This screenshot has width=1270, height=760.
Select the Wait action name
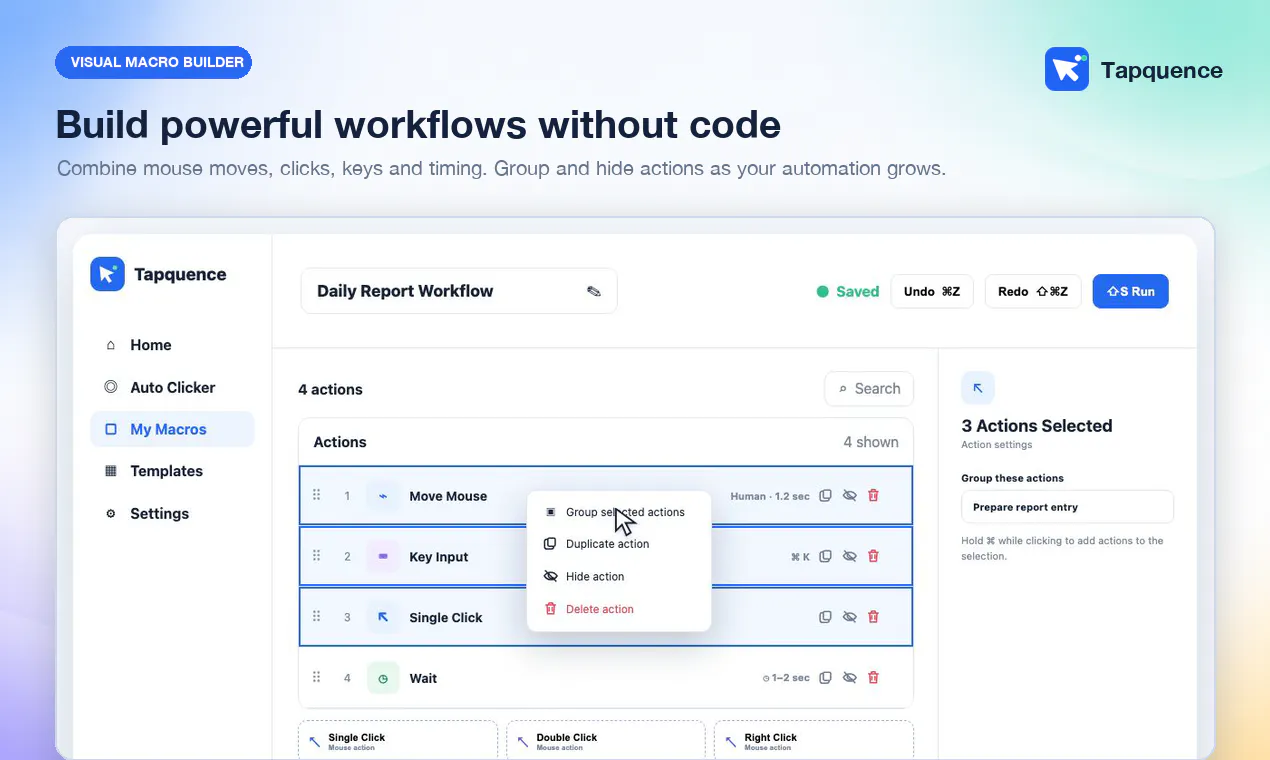click(423, 678)
